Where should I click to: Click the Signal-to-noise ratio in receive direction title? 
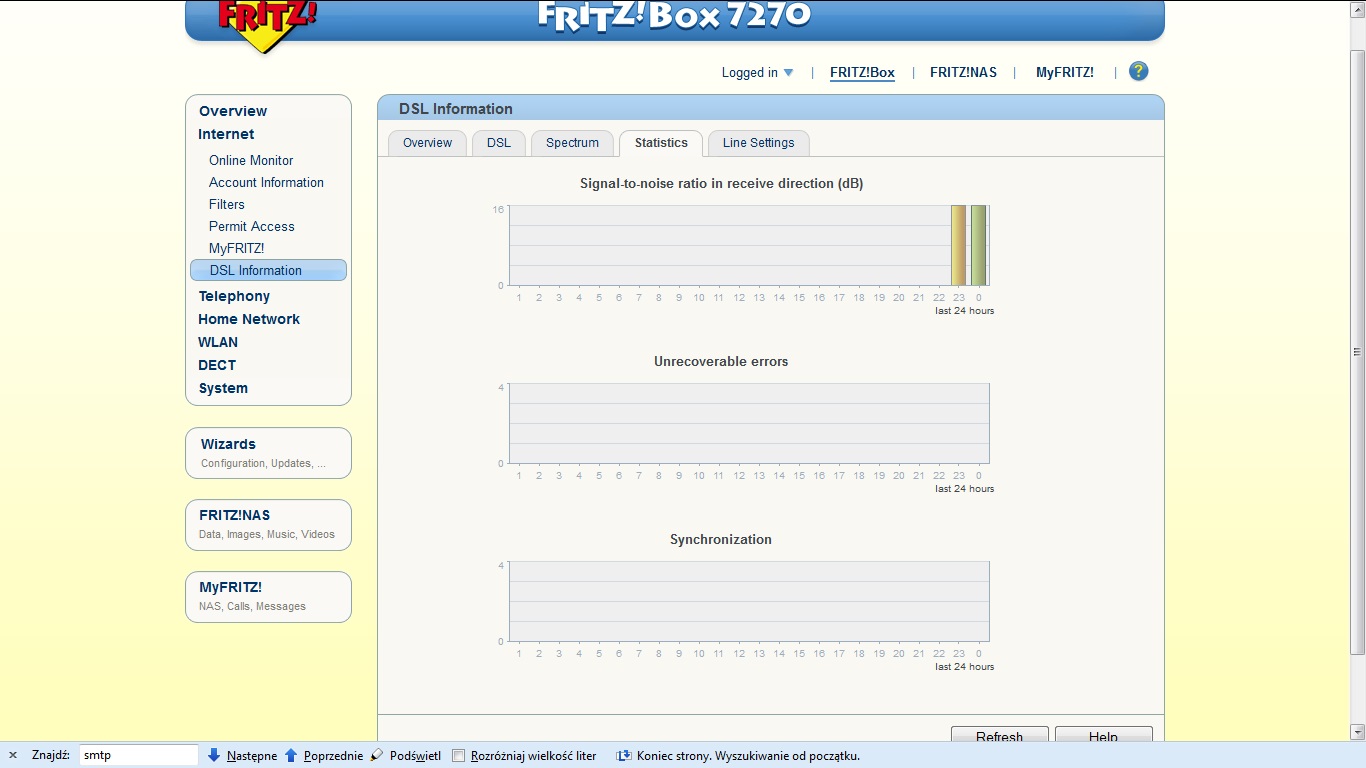[x=721, y=183]
